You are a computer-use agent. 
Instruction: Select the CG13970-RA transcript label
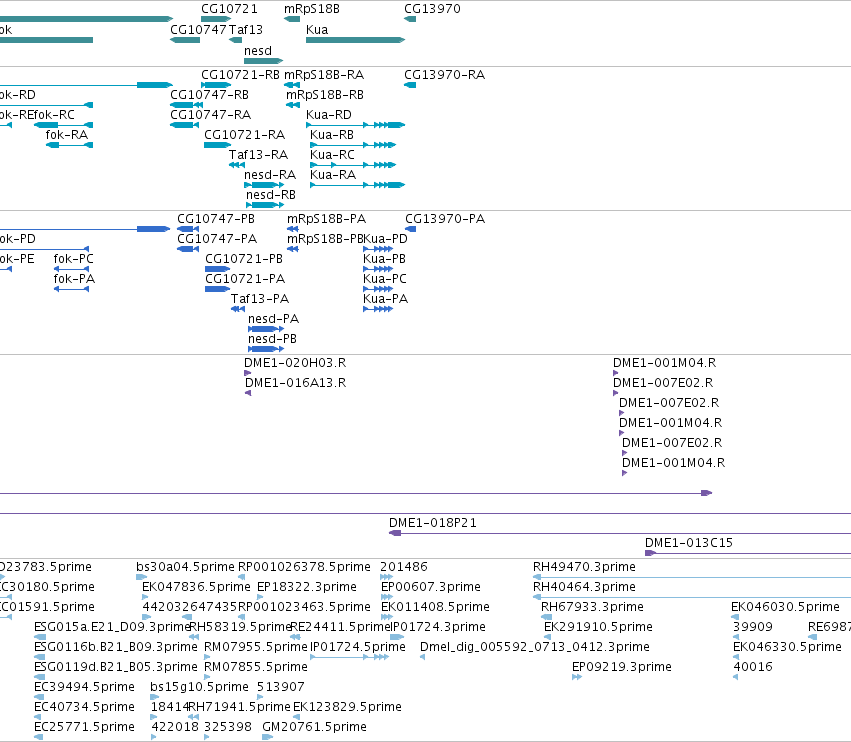444,74
